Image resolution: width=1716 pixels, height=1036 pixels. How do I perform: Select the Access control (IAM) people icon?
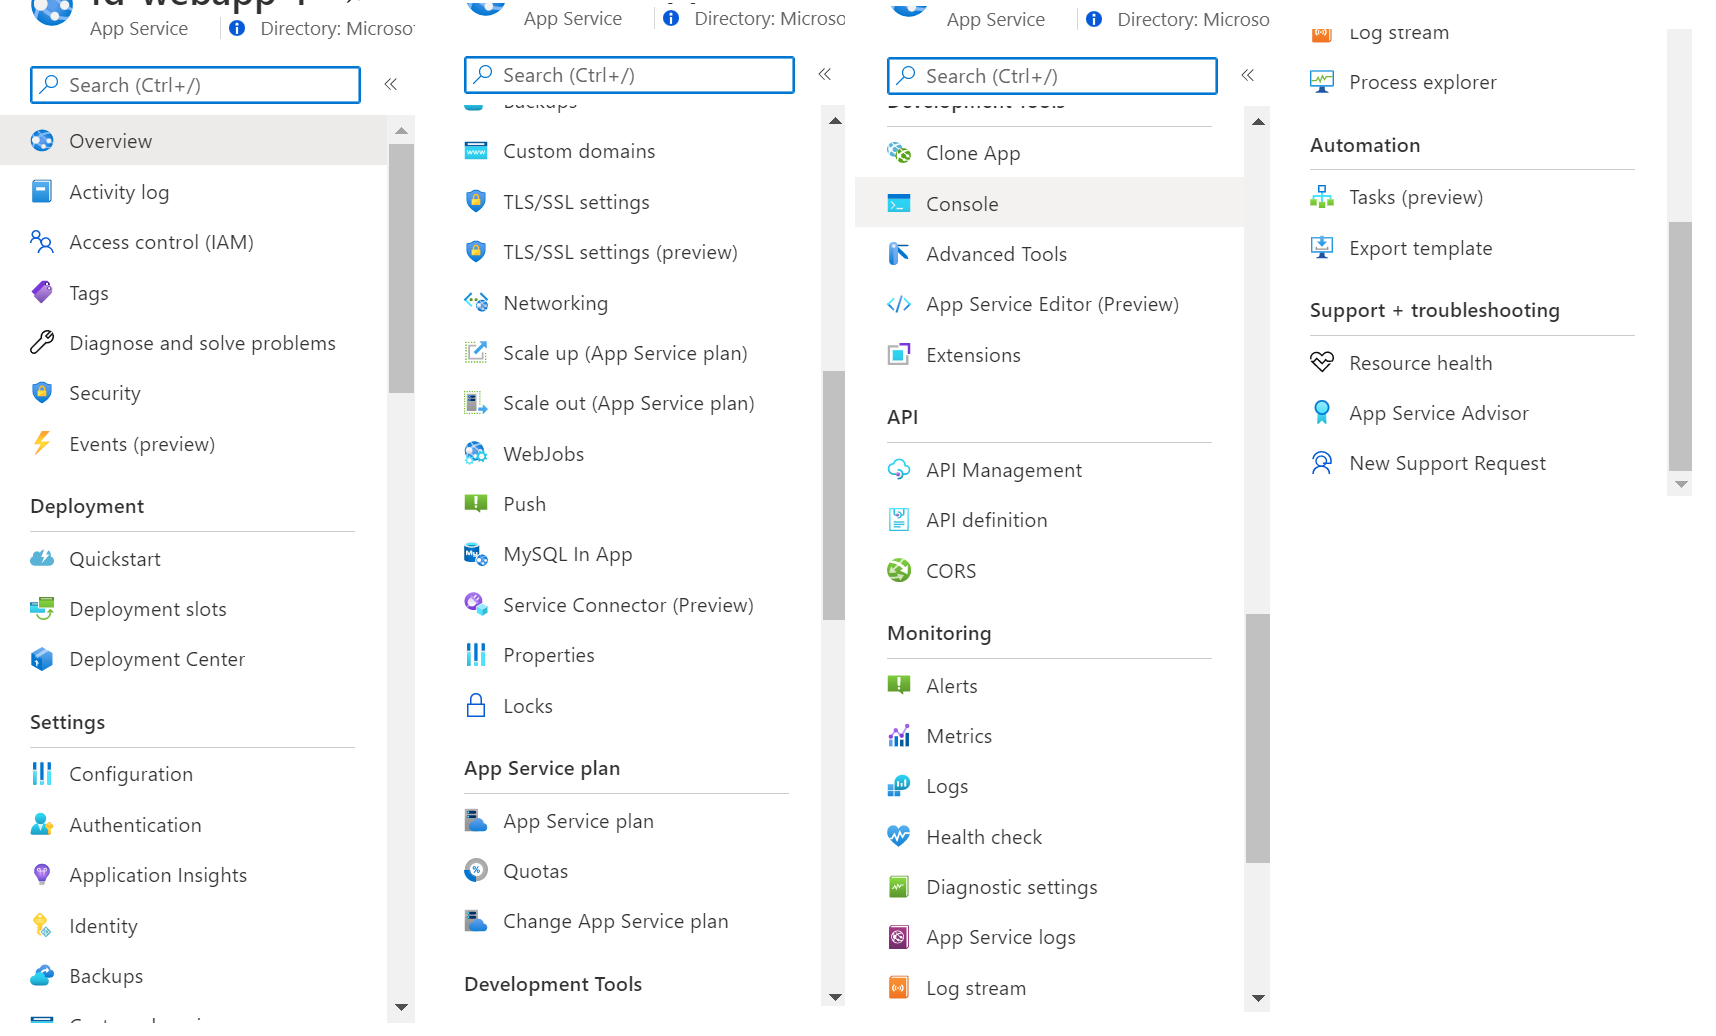click(42, 242)
